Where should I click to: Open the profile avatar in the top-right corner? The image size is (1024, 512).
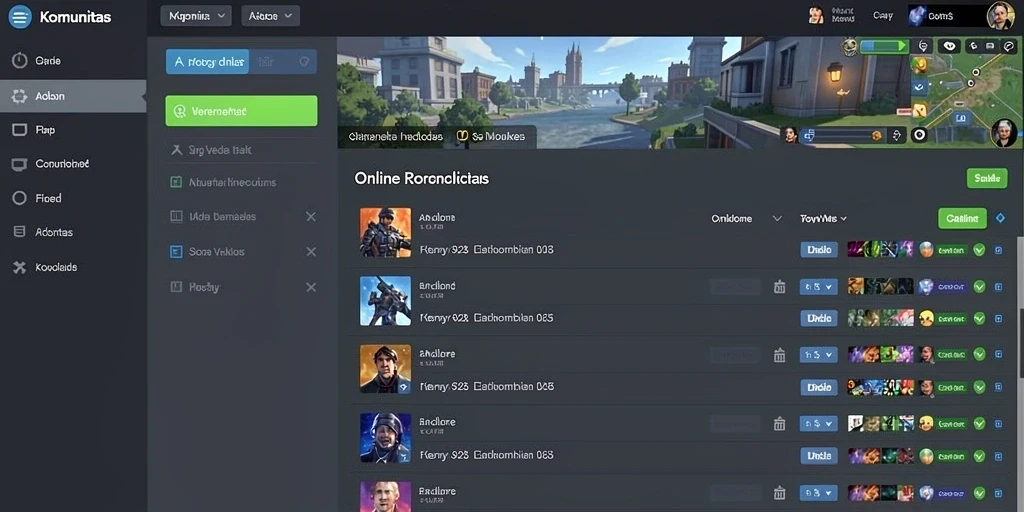tap(1000, 16)
